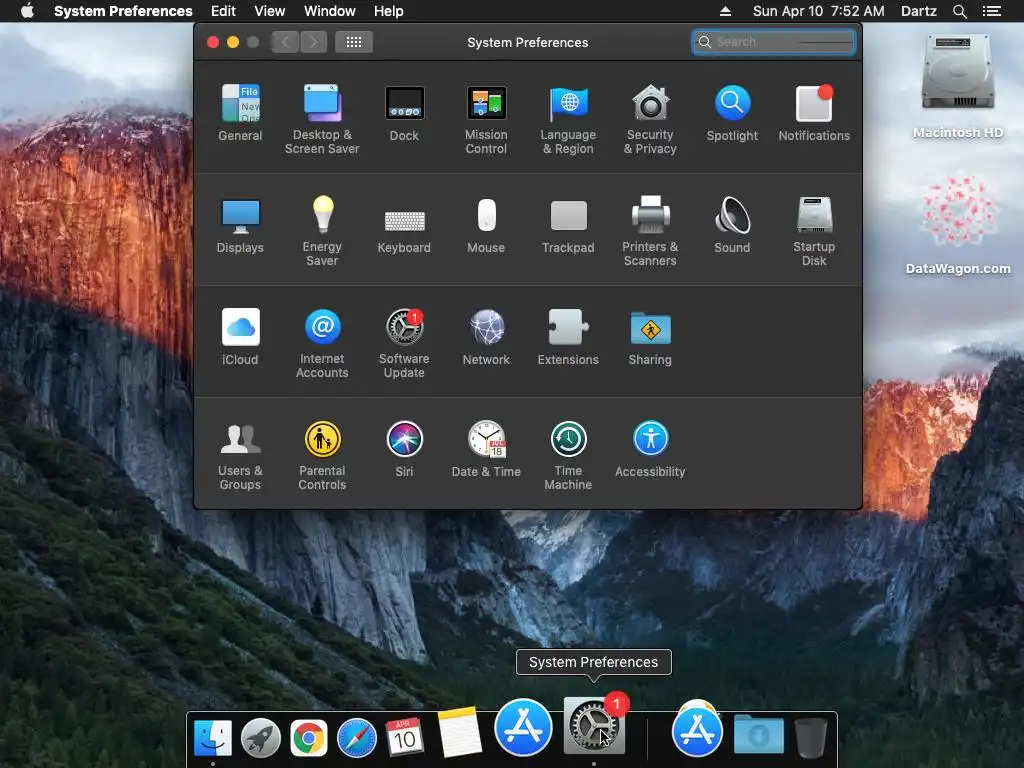Open Spotlight search from the menu bar
This screenshot has height=768, width=1024.
(x=959, y=11)
